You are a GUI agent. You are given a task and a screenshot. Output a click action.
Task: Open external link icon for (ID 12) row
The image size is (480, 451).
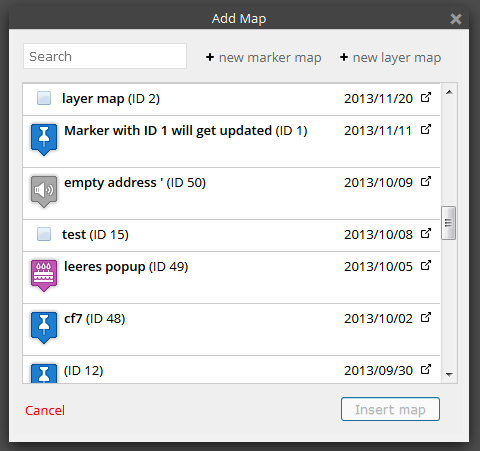[426, 369]
